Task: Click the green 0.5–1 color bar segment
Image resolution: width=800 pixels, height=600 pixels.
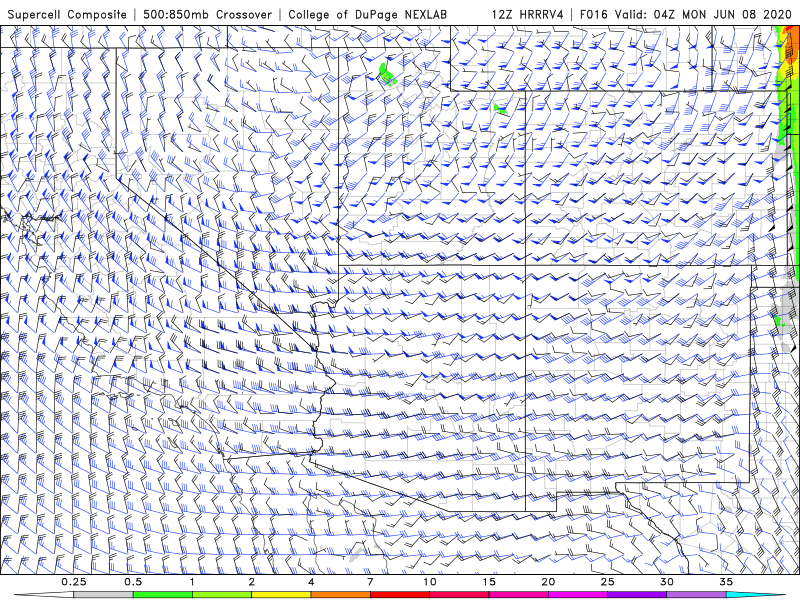Action: (x=163, y=595)
